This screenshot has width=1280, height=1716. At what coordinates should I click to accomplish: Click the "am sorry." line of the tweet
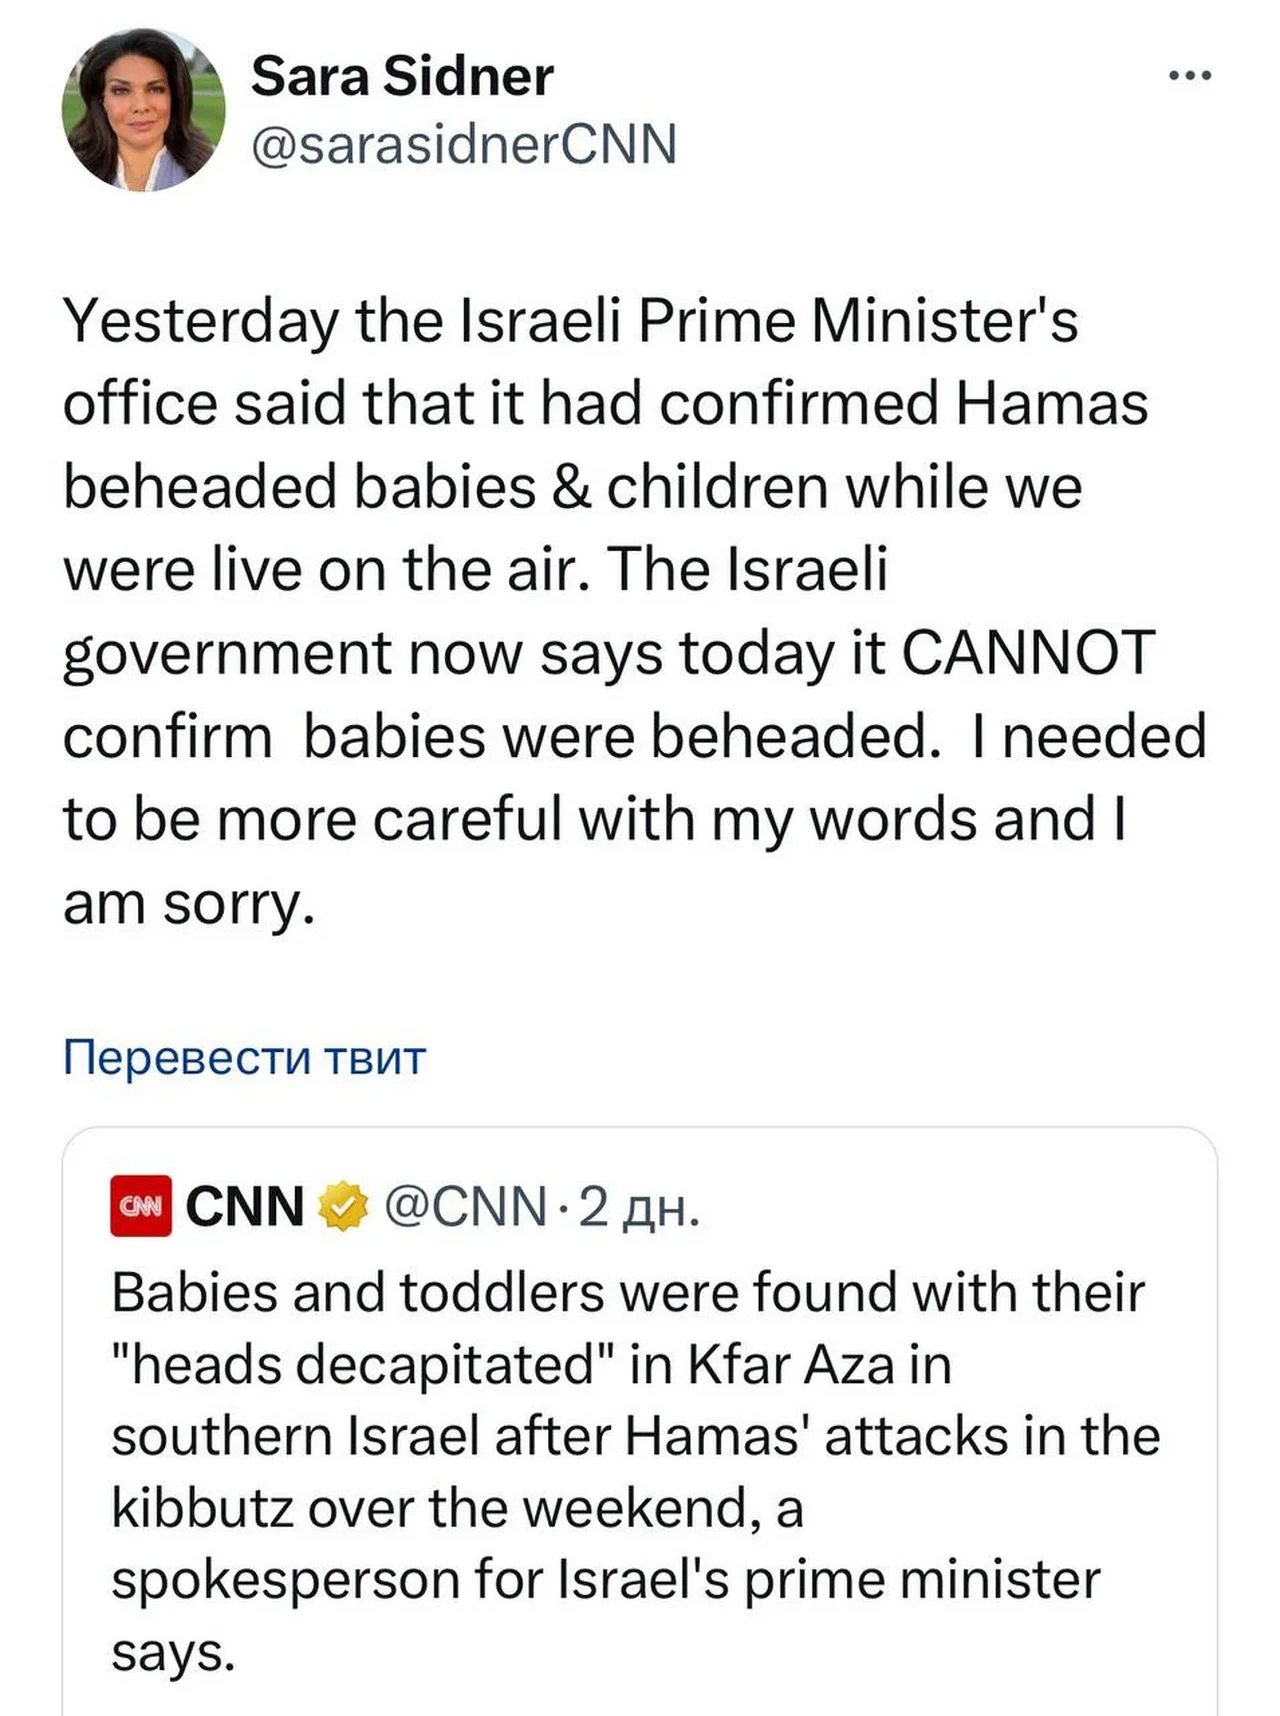pyautogui.click(x=189, y=903)
